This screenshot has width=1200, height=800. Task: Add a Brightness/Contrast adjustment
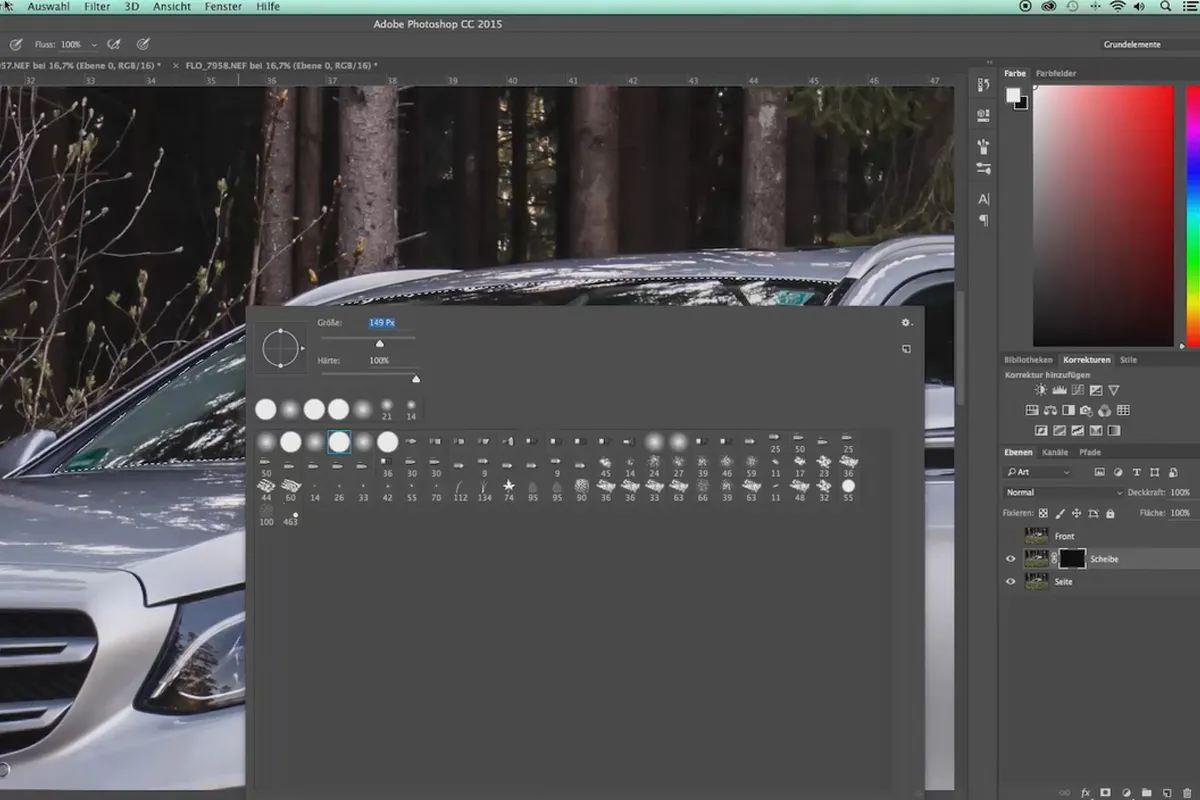pyautogui.click(x=1041, y=390)
